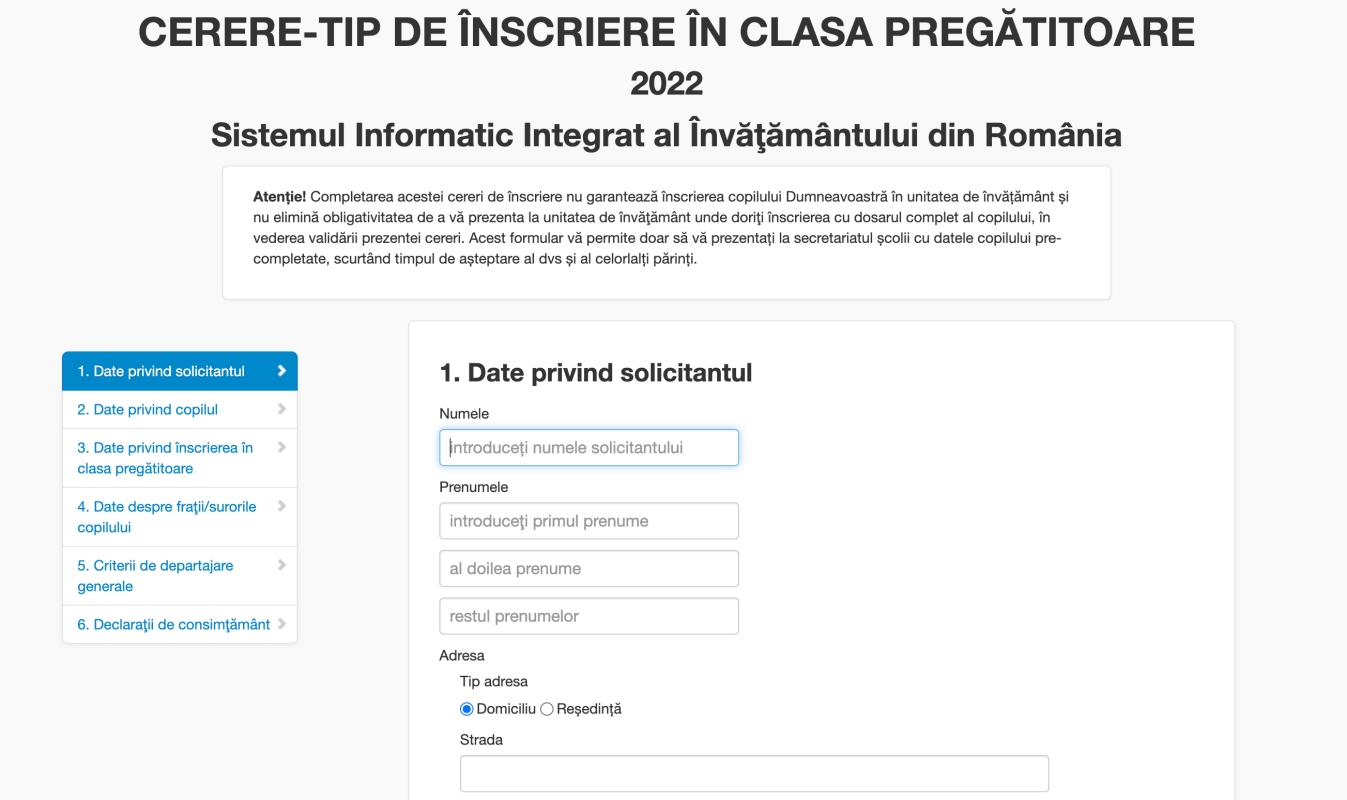Click the Strada address input field
1347x800 pixels.
click(x=754, y=774)
